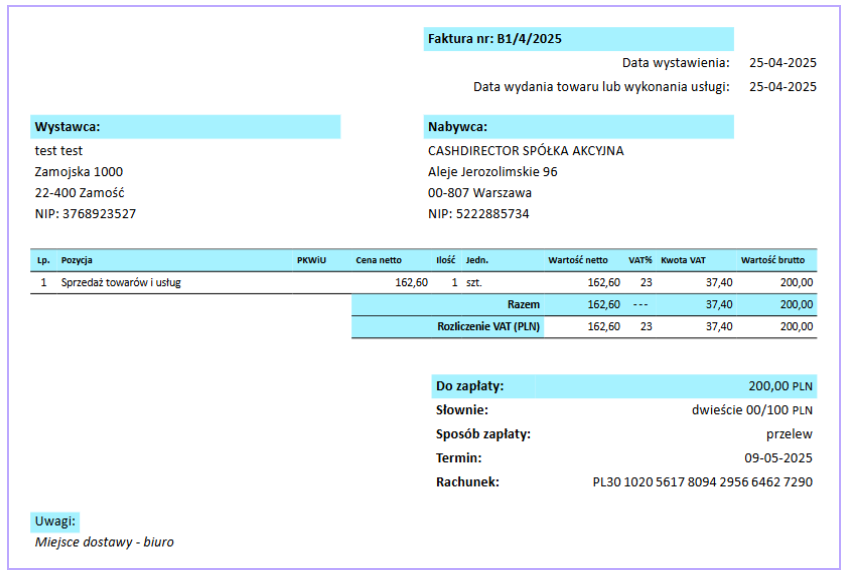The image size is (850, 577).
Task: Click the address line "Zamojska 1000"
Action: pos(79,172)
